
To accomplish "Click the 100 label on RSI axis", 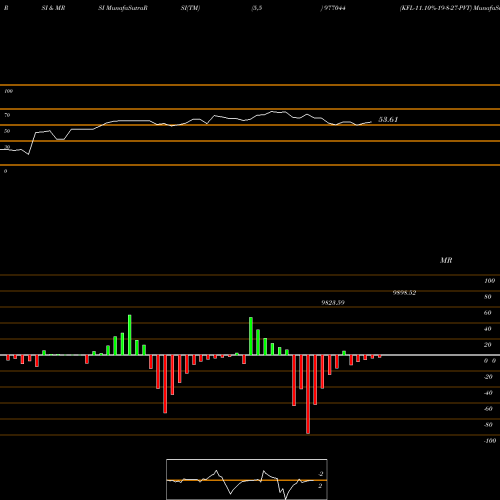I will tap(8, 91).
